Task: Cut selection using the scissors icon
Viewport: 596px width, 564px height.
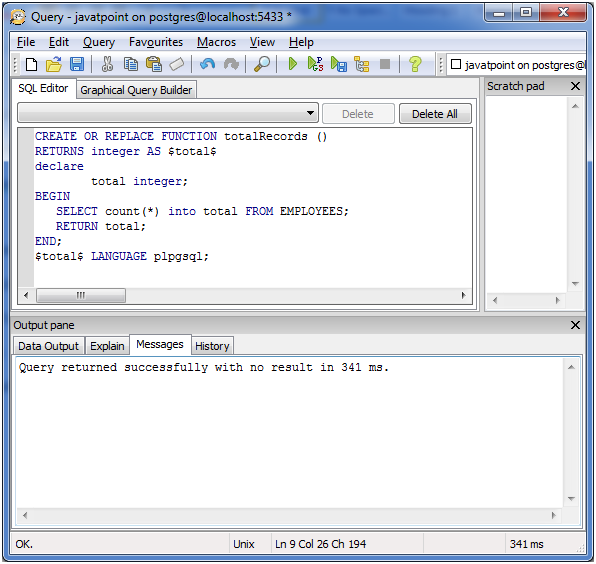Action: coord(107,65)
